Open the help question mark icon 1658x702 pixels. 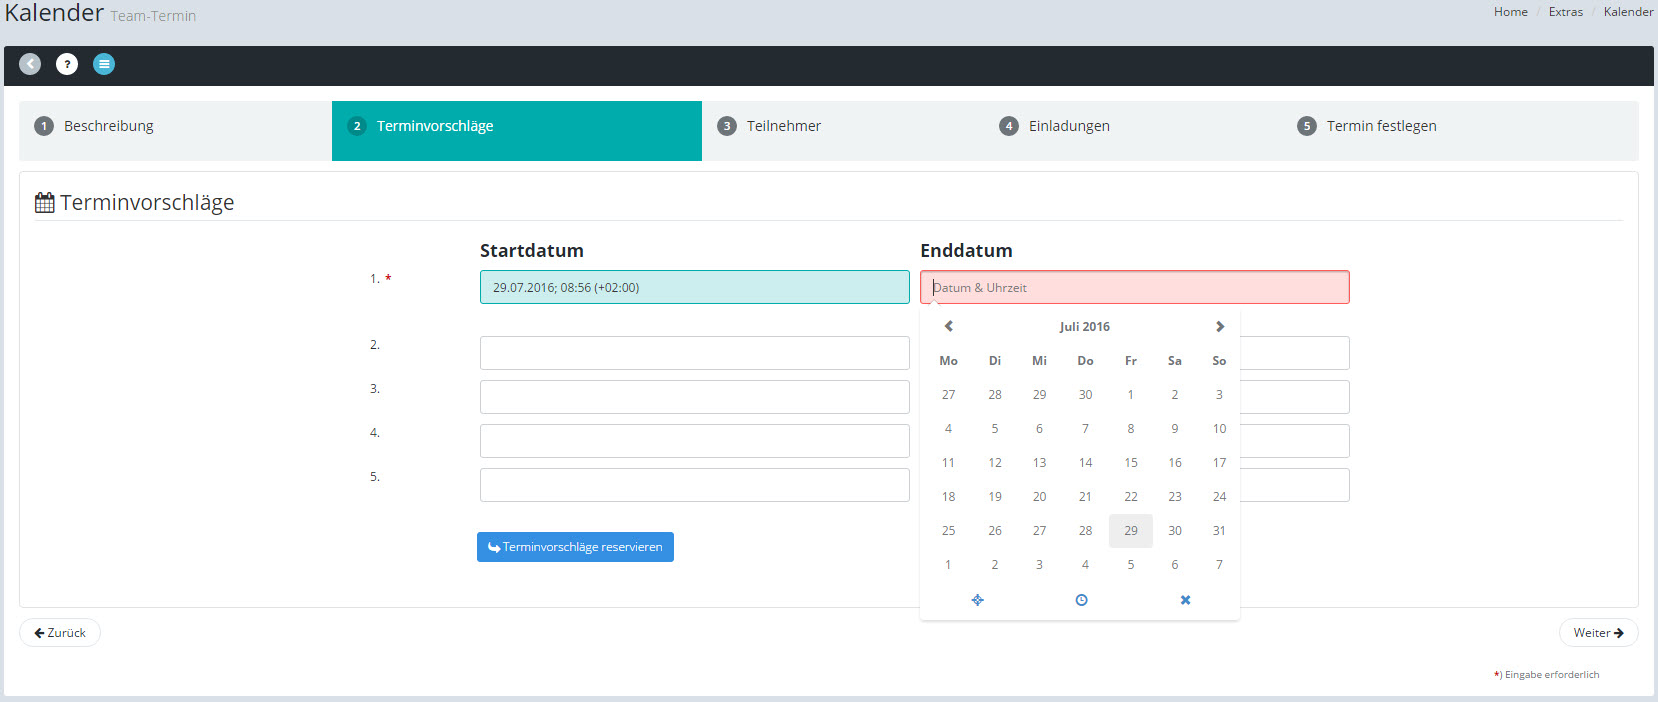67,64
